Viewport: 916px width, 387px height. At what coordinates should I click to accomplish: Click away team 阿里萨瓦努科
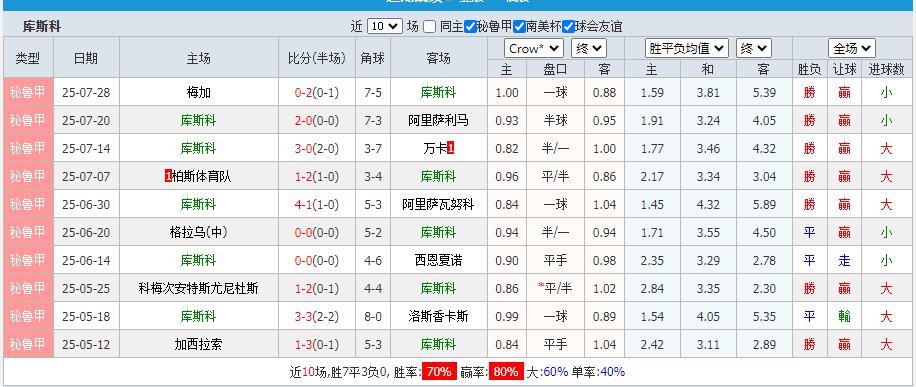click(438, 205)
